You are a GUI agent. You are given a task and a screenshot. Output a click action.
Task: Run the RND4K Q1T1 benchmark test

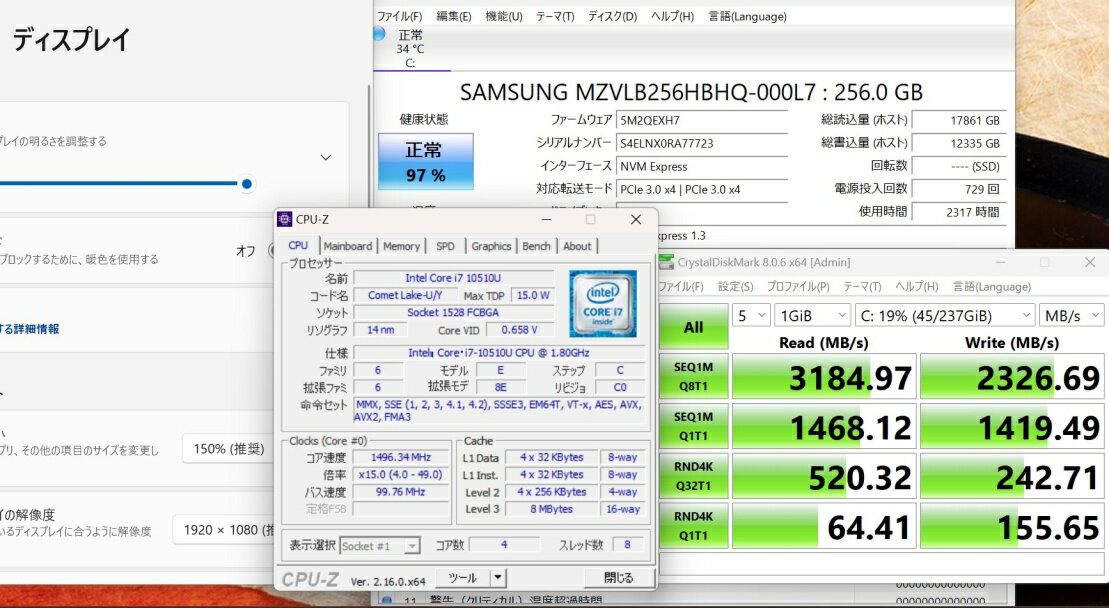(693, 526)
